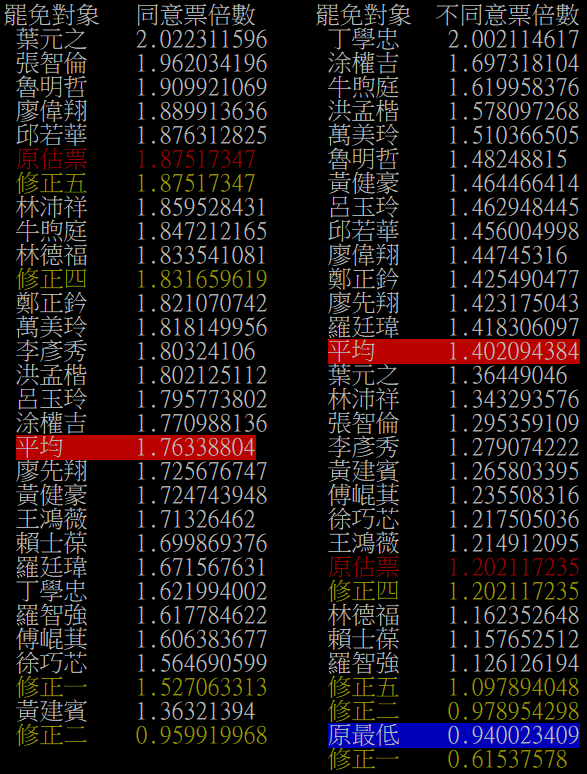Select the red 平均 row showing 1.402094384

[x=454, y=351]
